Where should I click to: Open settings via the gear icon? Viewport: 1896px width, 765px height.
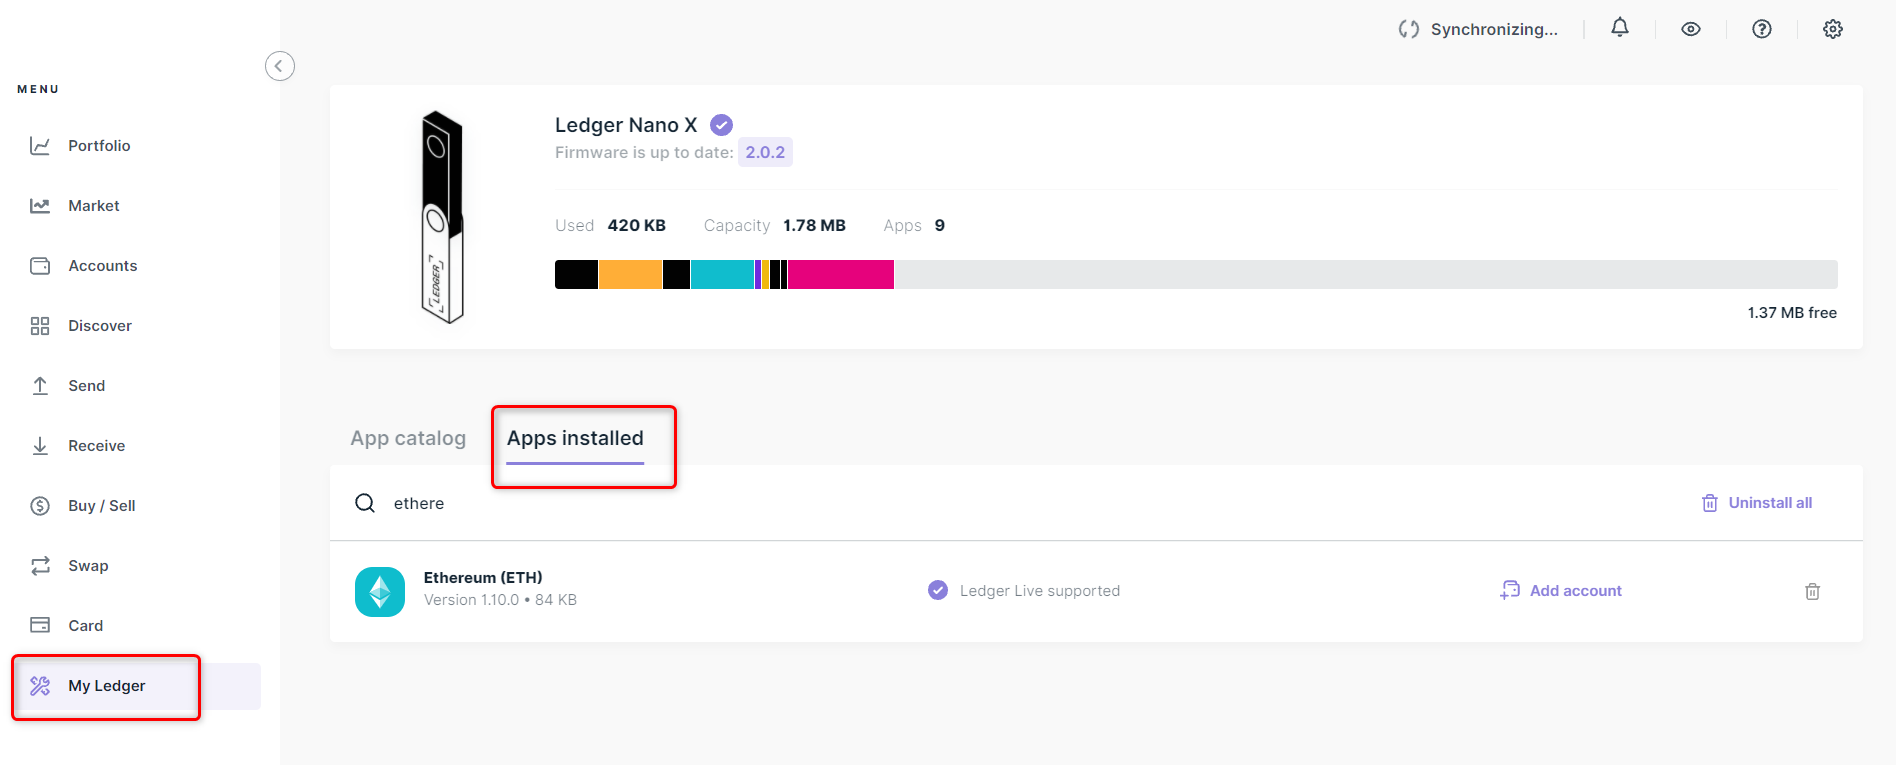(x=1833, y=29)
